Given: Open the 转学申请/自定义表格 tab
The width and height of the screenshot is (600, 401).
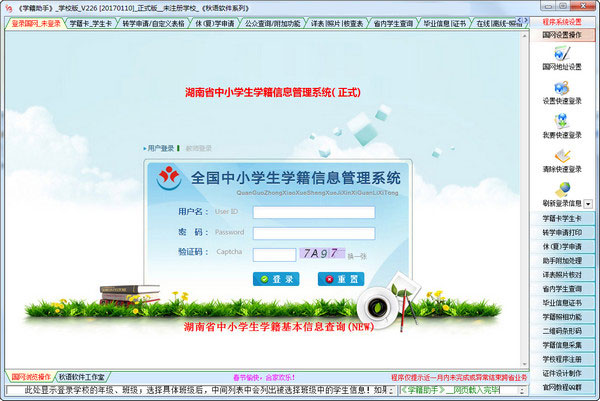Looking at the screenshot, I should click(153, 23).
